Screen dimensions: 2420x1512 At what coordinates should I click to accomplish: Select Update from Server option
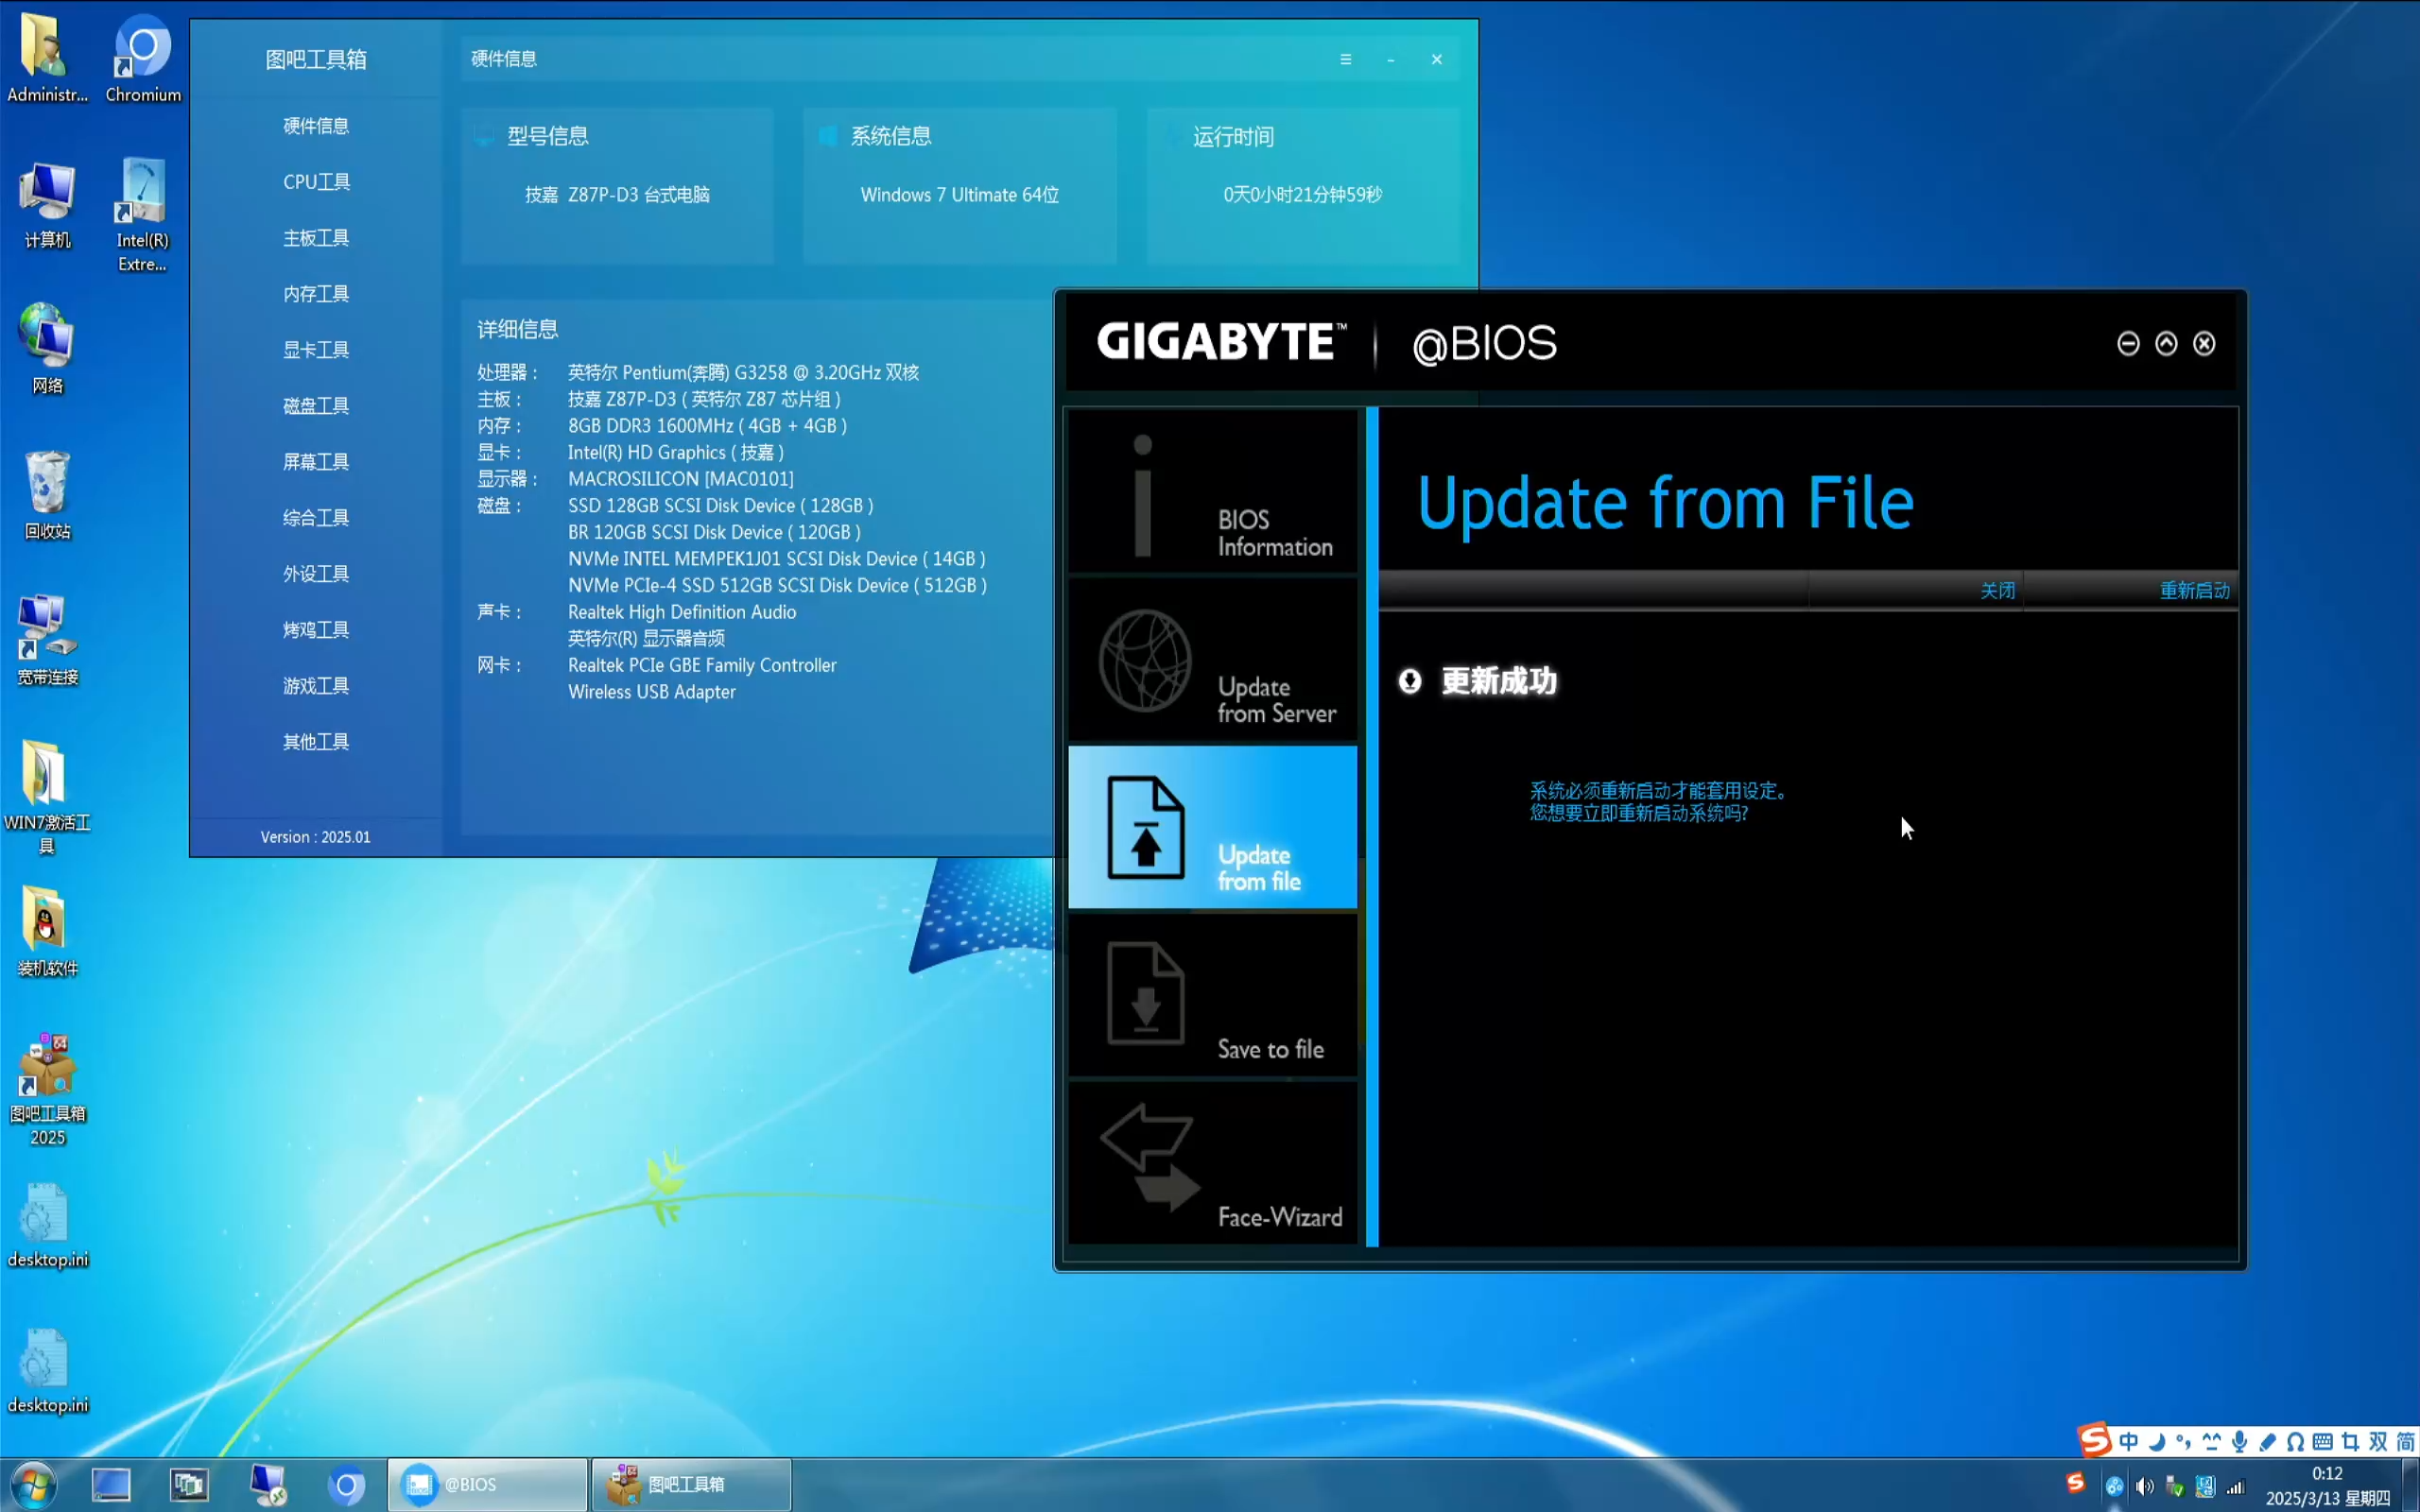(1212, 660)
